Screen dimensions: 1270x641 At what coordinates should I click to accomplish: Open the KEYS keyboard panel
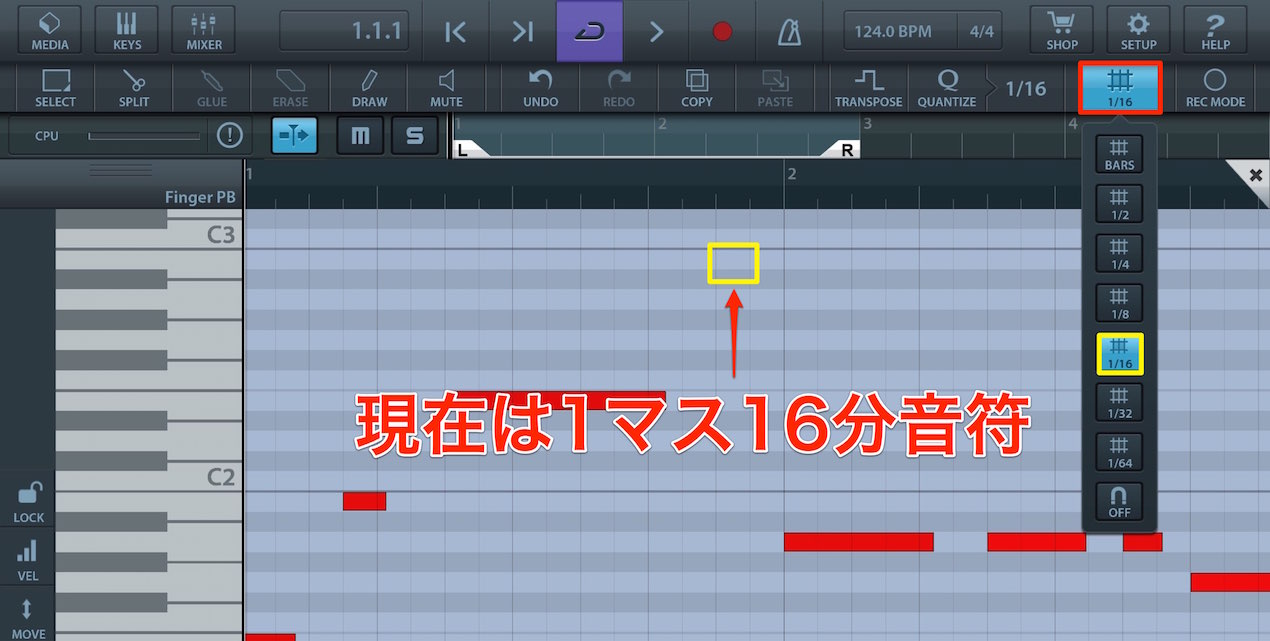[x=127, y=30]
